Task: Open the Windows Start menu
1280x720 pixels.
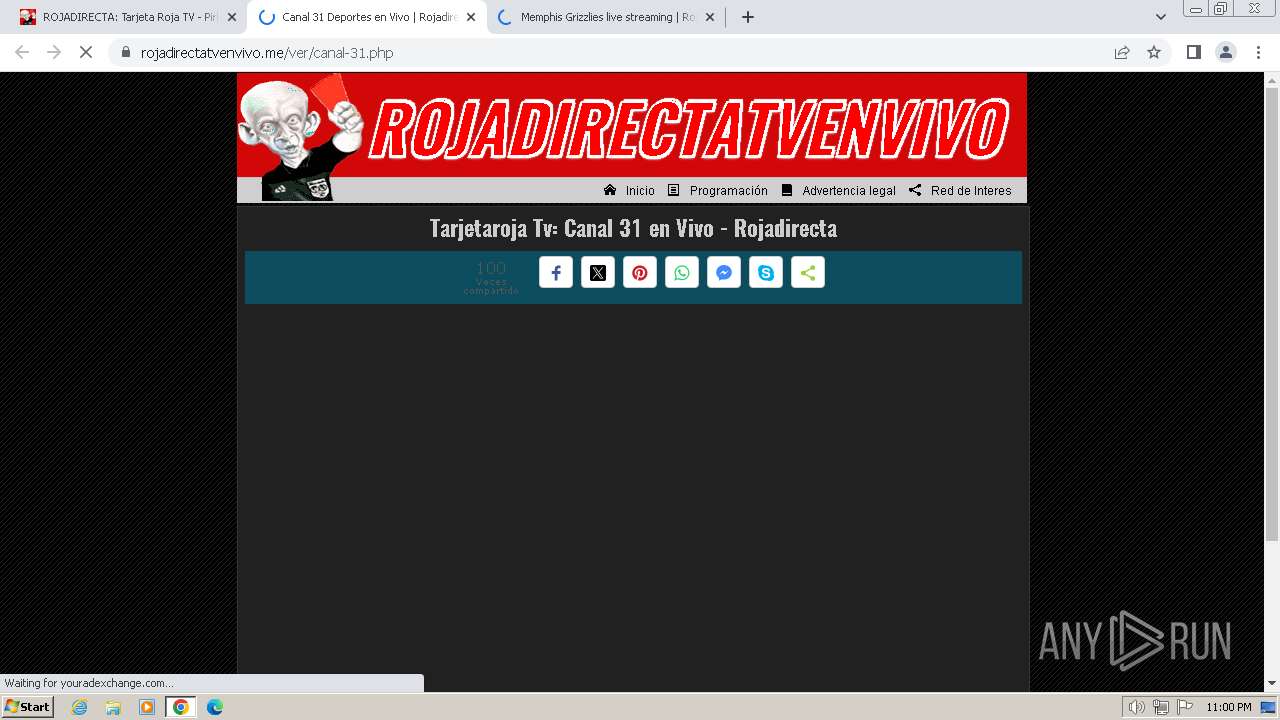Action: coord(28,707)
